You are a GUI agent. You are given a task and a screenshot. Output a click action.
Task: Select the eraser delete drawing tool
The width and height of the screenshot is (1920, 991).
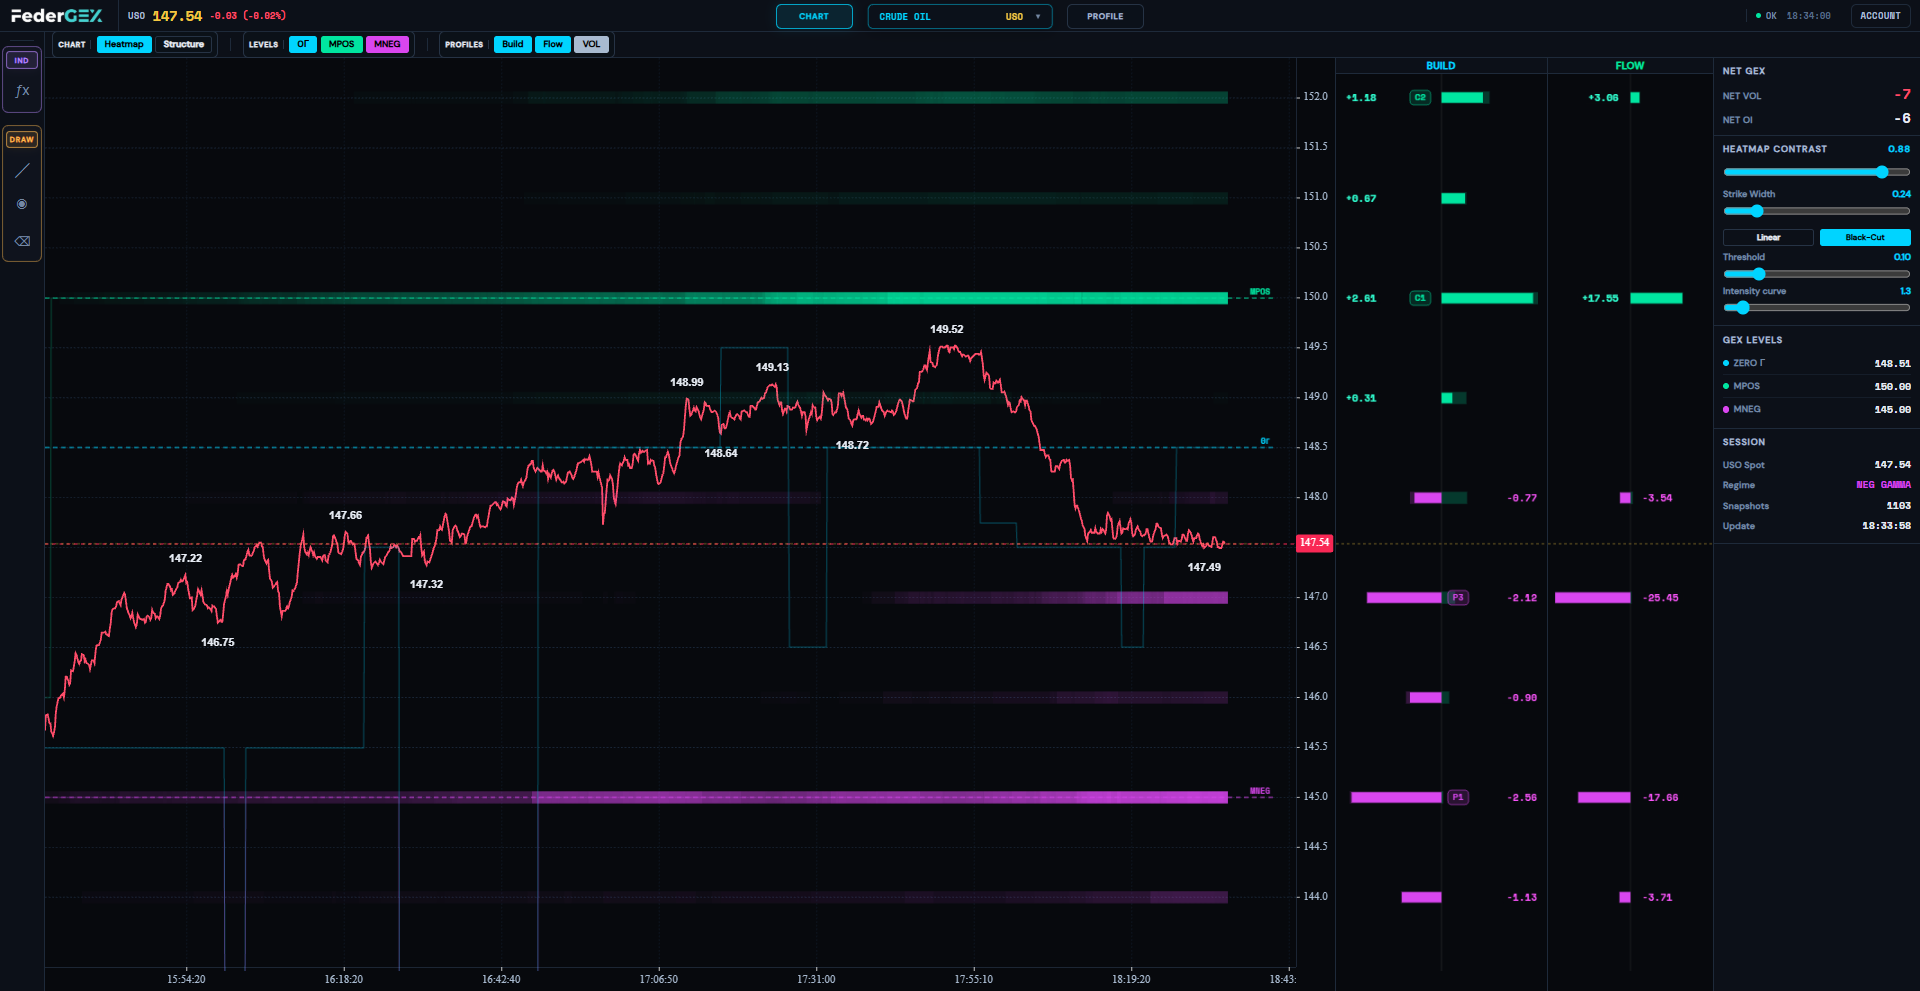click(22, 241)
